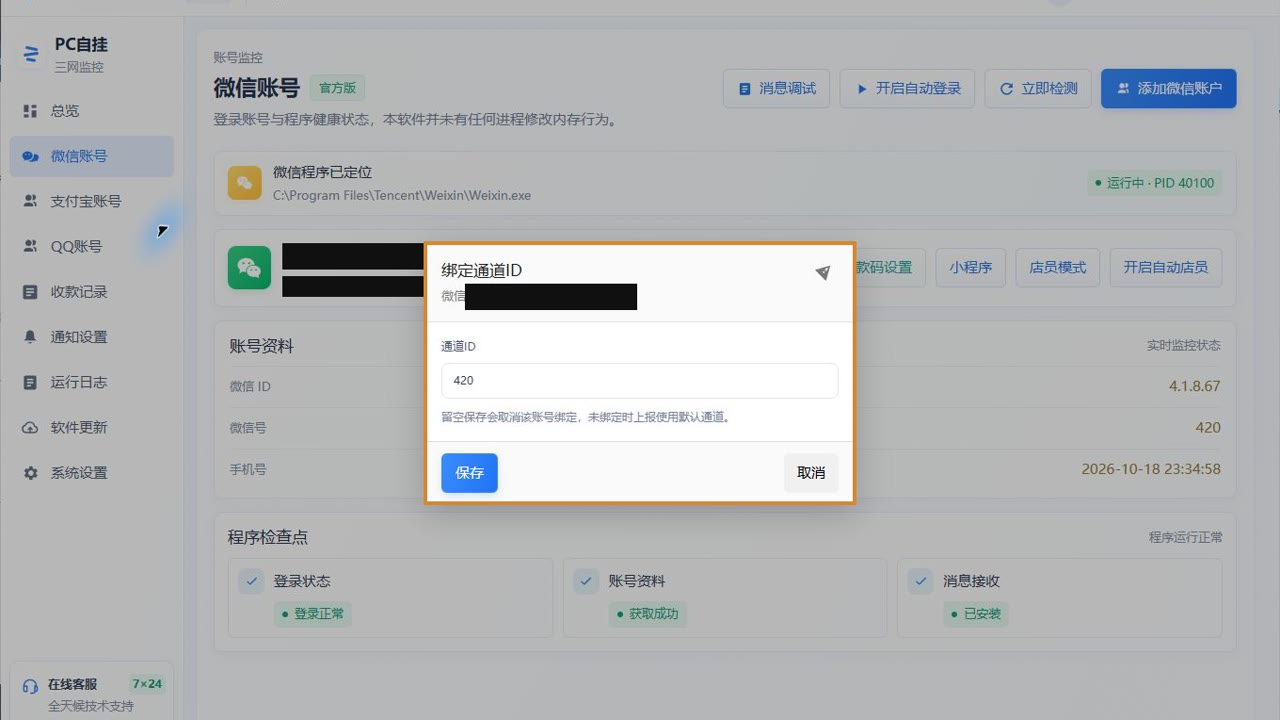Open 系统设置 in the sidebar

pos(92,473)
